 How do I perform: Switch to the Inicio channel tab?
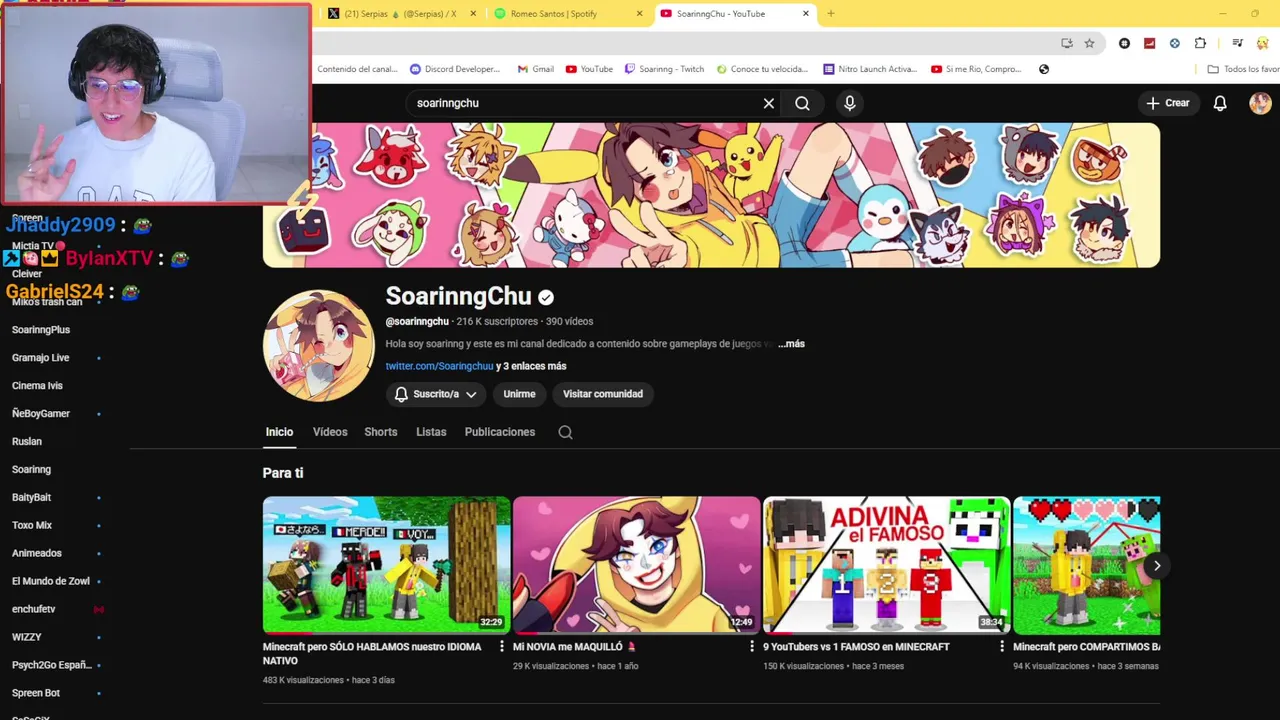click(279, 432)
